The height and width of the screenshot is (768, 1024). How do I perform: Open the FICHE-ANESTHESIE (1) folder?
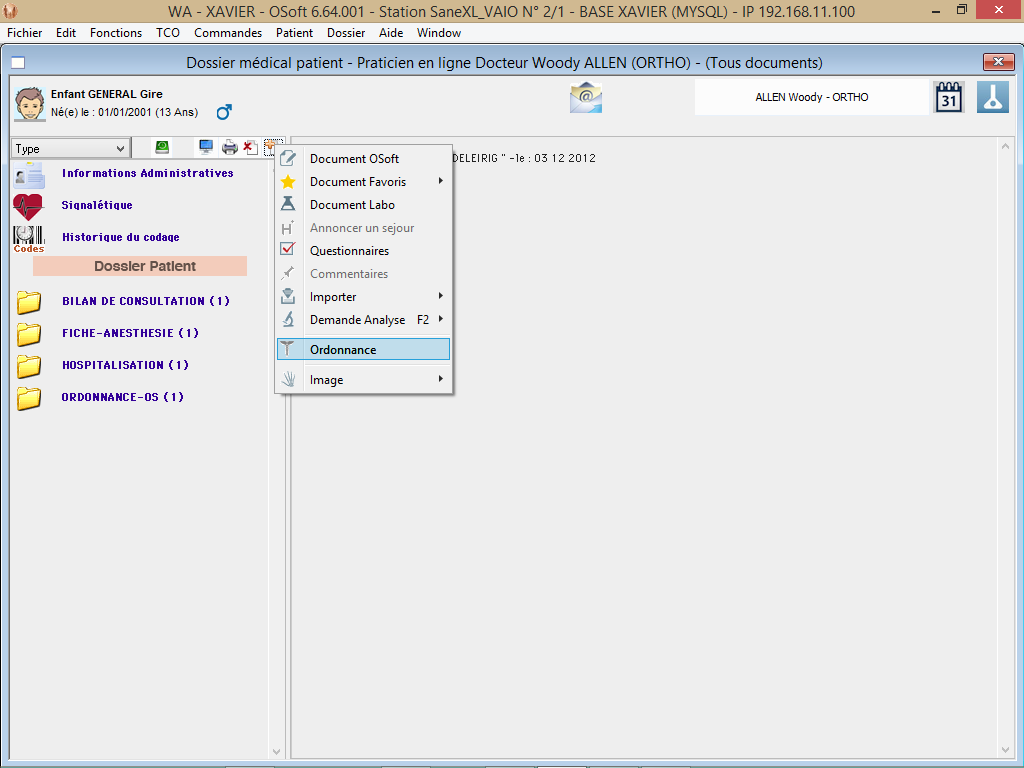click(130, 333)
